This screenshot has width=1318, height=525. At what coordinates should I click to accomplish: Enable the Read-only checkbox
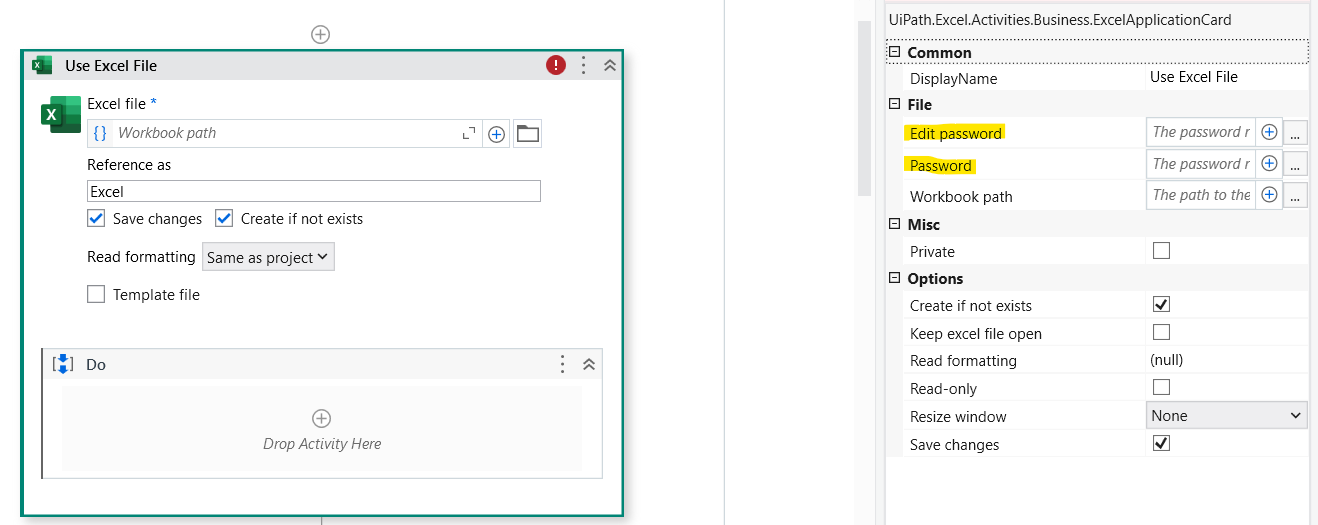(x=1161, y=387)
